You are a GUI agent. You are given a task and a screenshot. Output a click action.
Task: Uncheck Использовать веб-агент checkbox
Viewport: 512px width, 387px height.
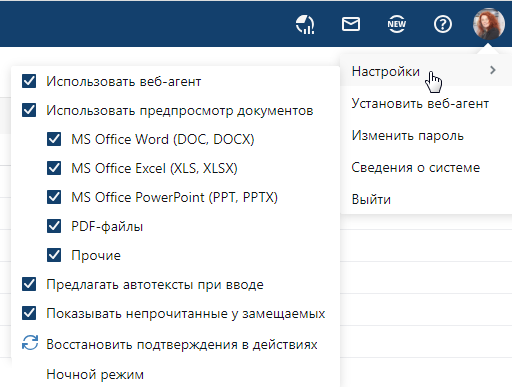coord(29,81)
